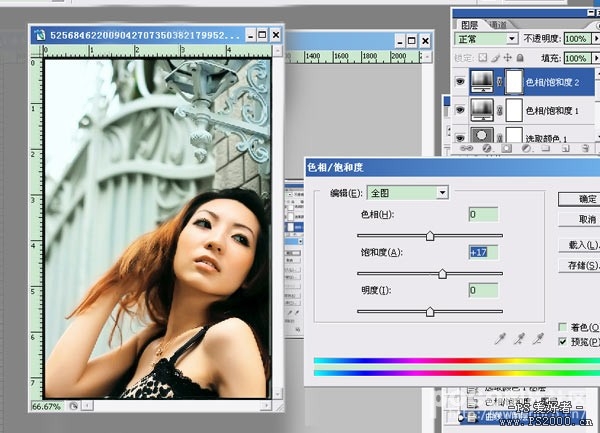Hide the 色相/饱和度 1 layer eye
This screenshot has width=600, height=433.
click(460, 110)
